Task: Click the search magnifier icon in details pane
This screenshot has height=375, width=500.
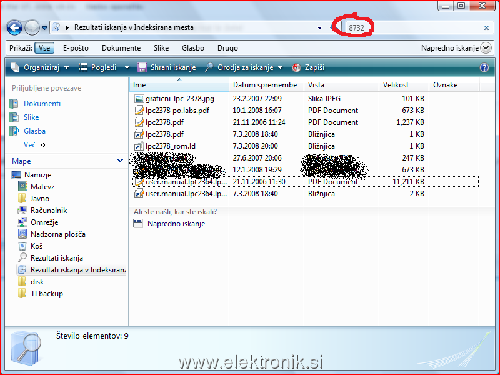Action: (26, 348)
